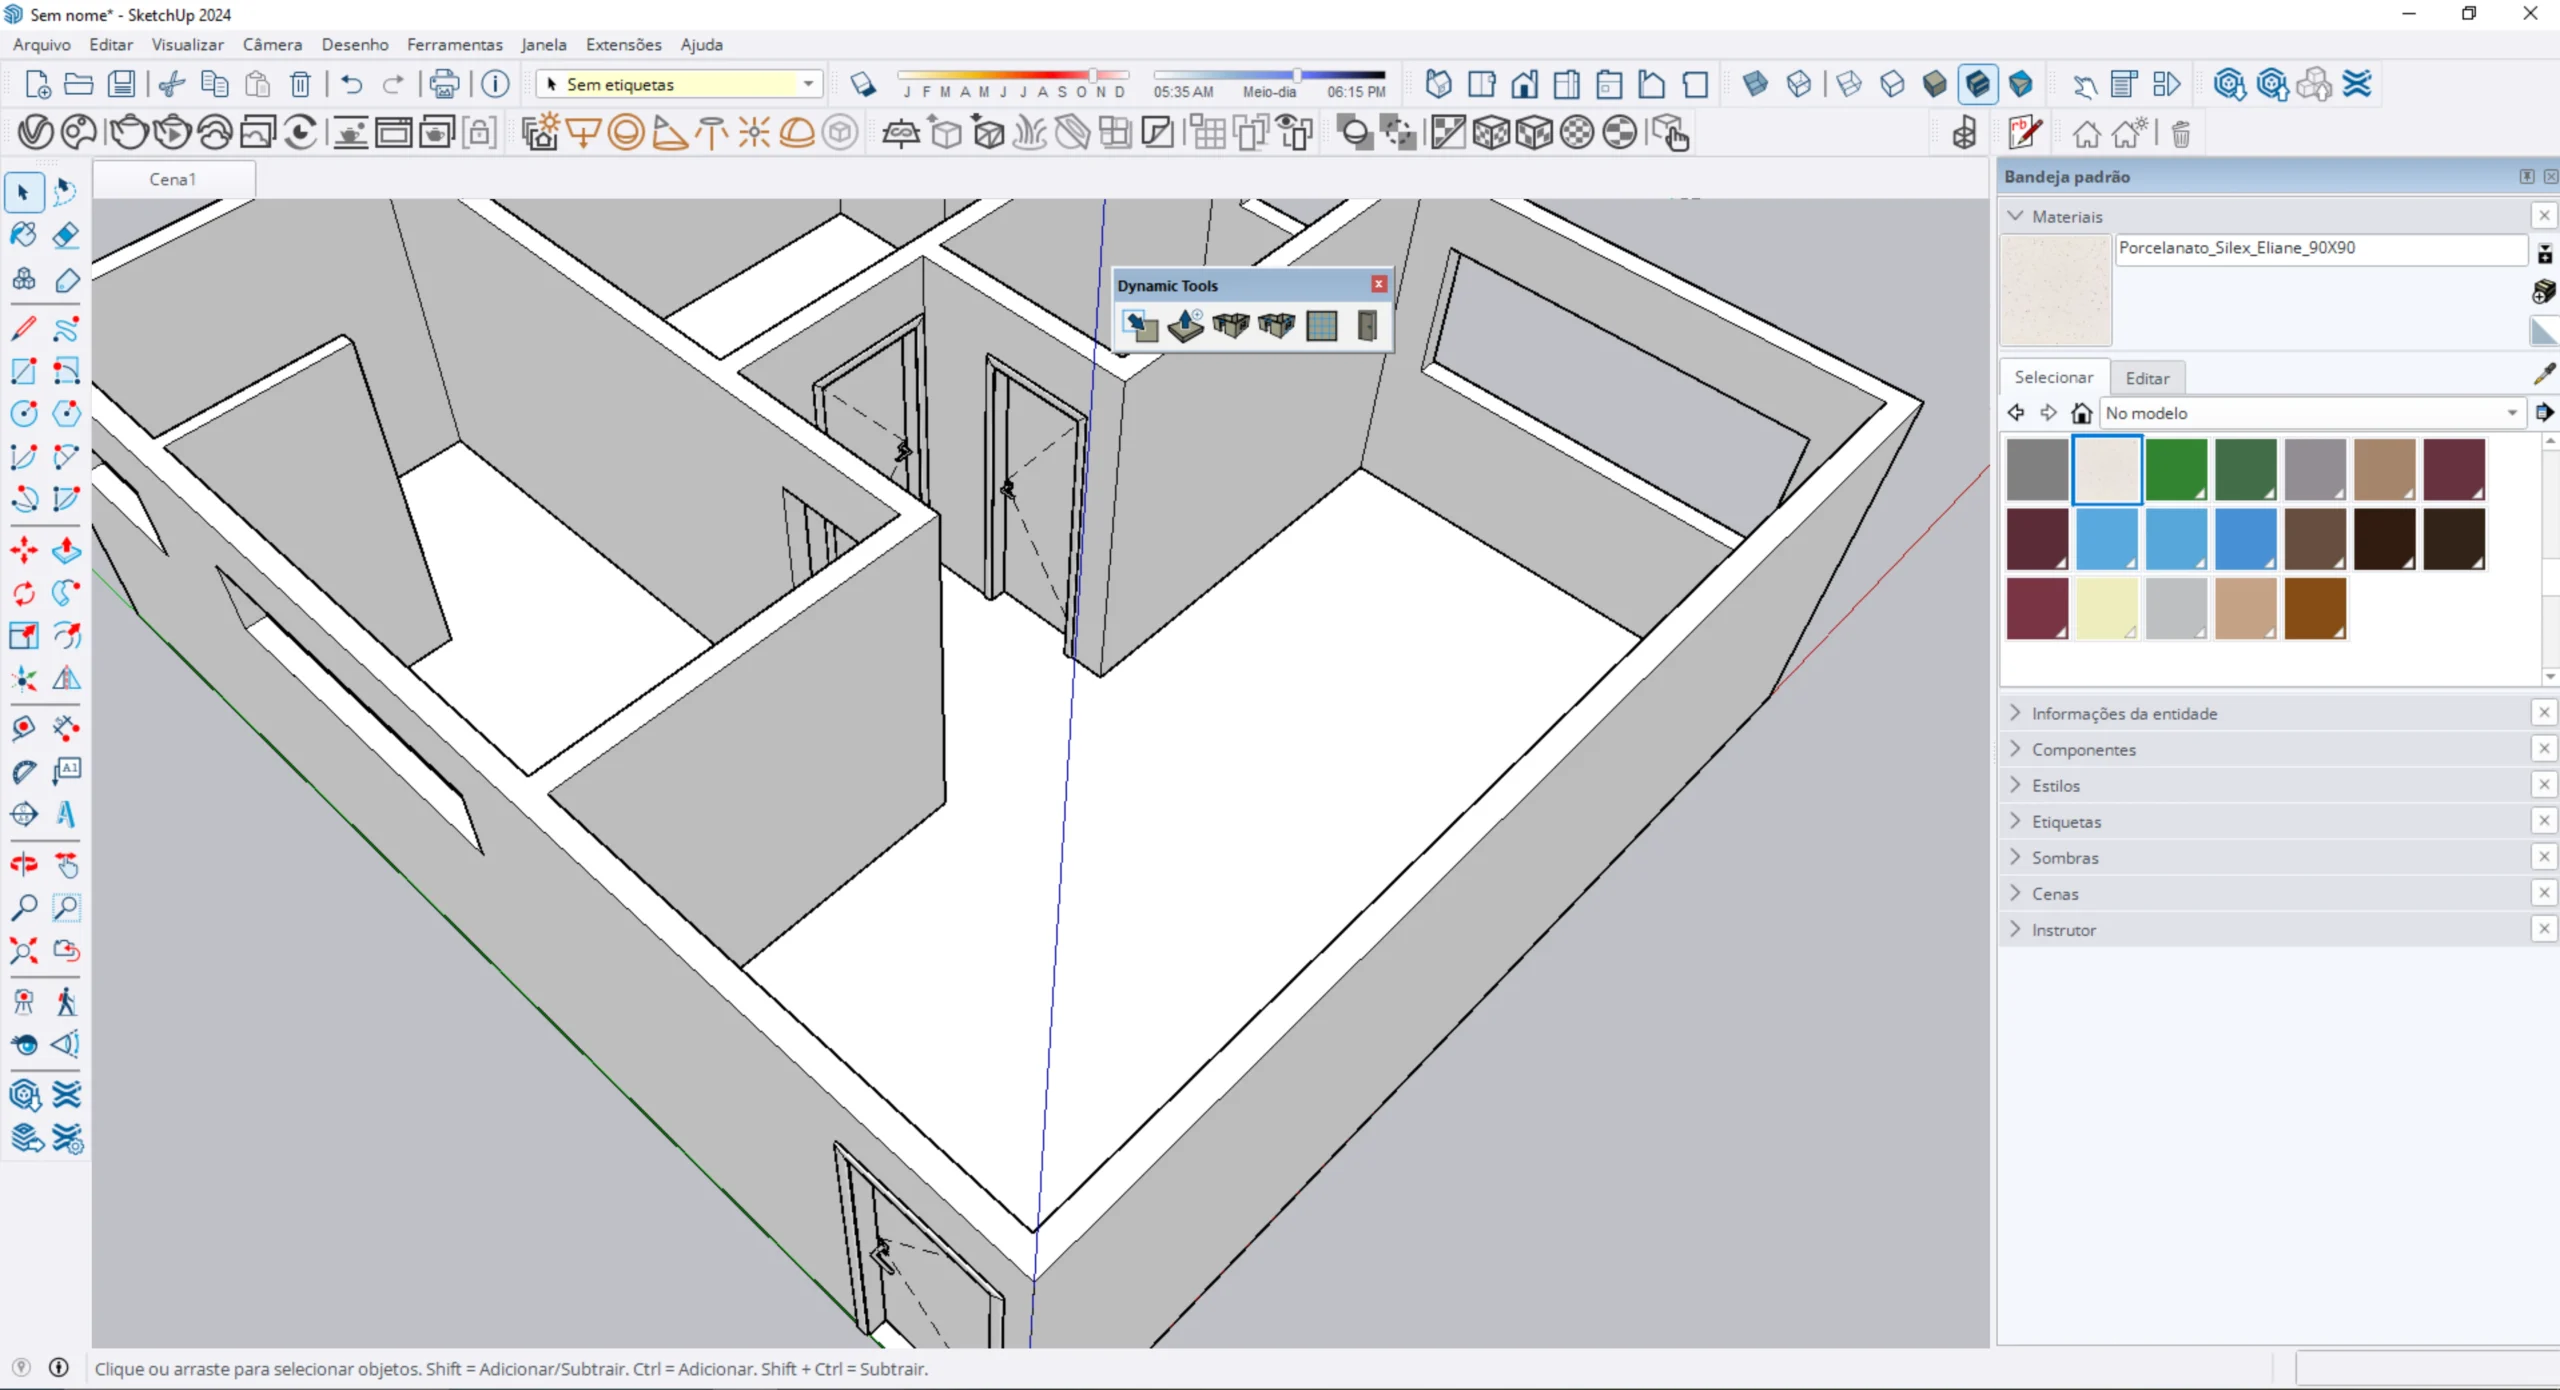The width and height of the screenshot is (2560, 1390).
Task: Switch to Iso view icon
Action: pos(1438,84)
